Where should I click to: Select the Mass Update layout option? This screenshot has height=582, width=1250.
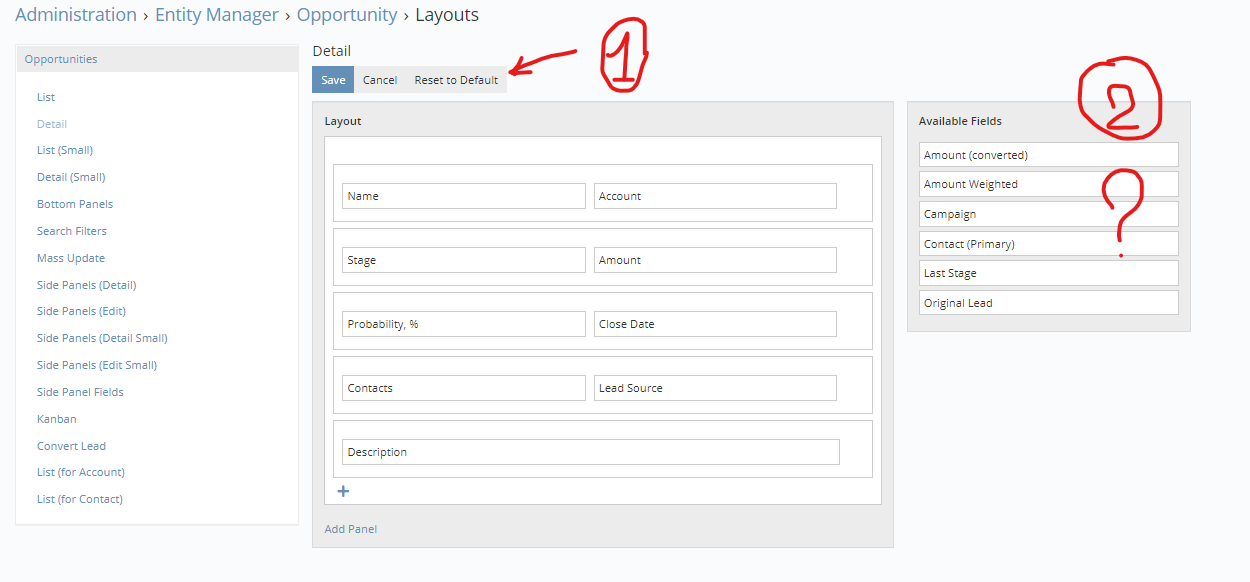70,257
